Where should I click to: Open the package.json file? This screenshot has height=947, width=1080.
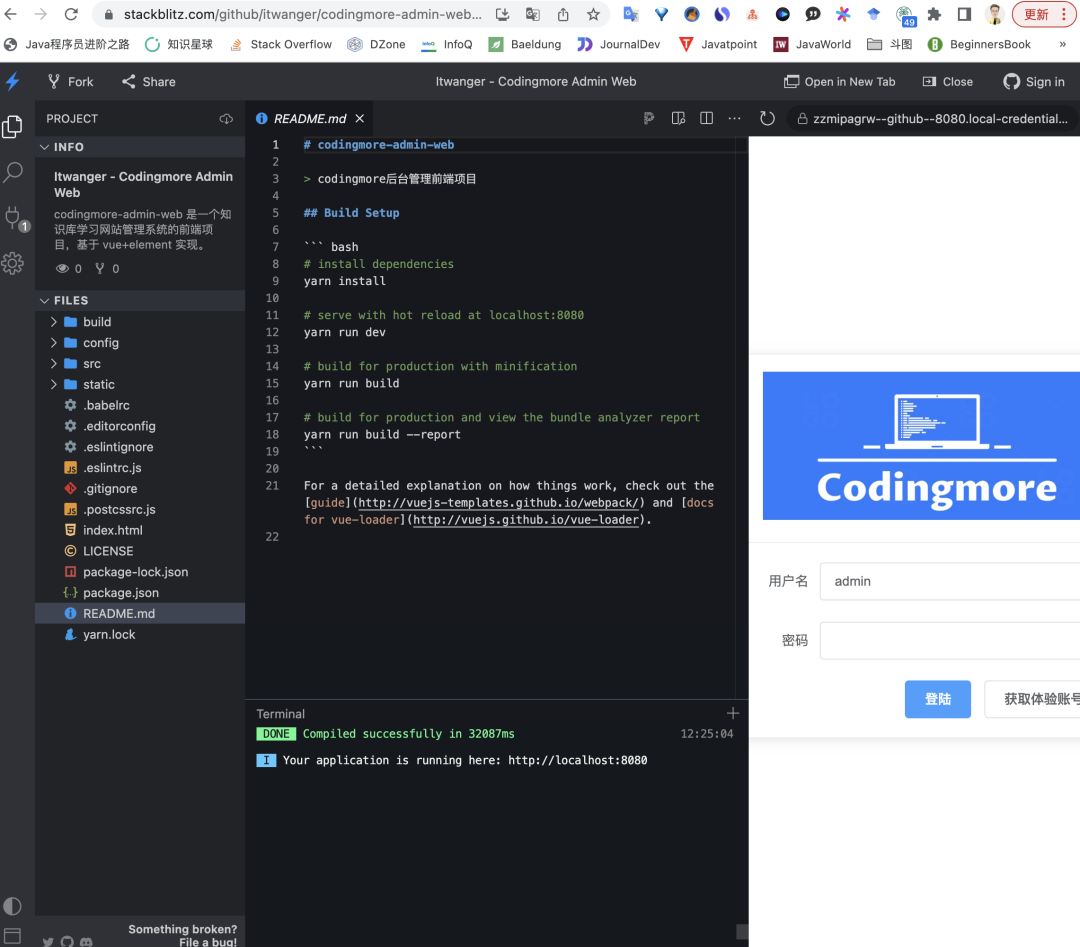tap(140, 593)
